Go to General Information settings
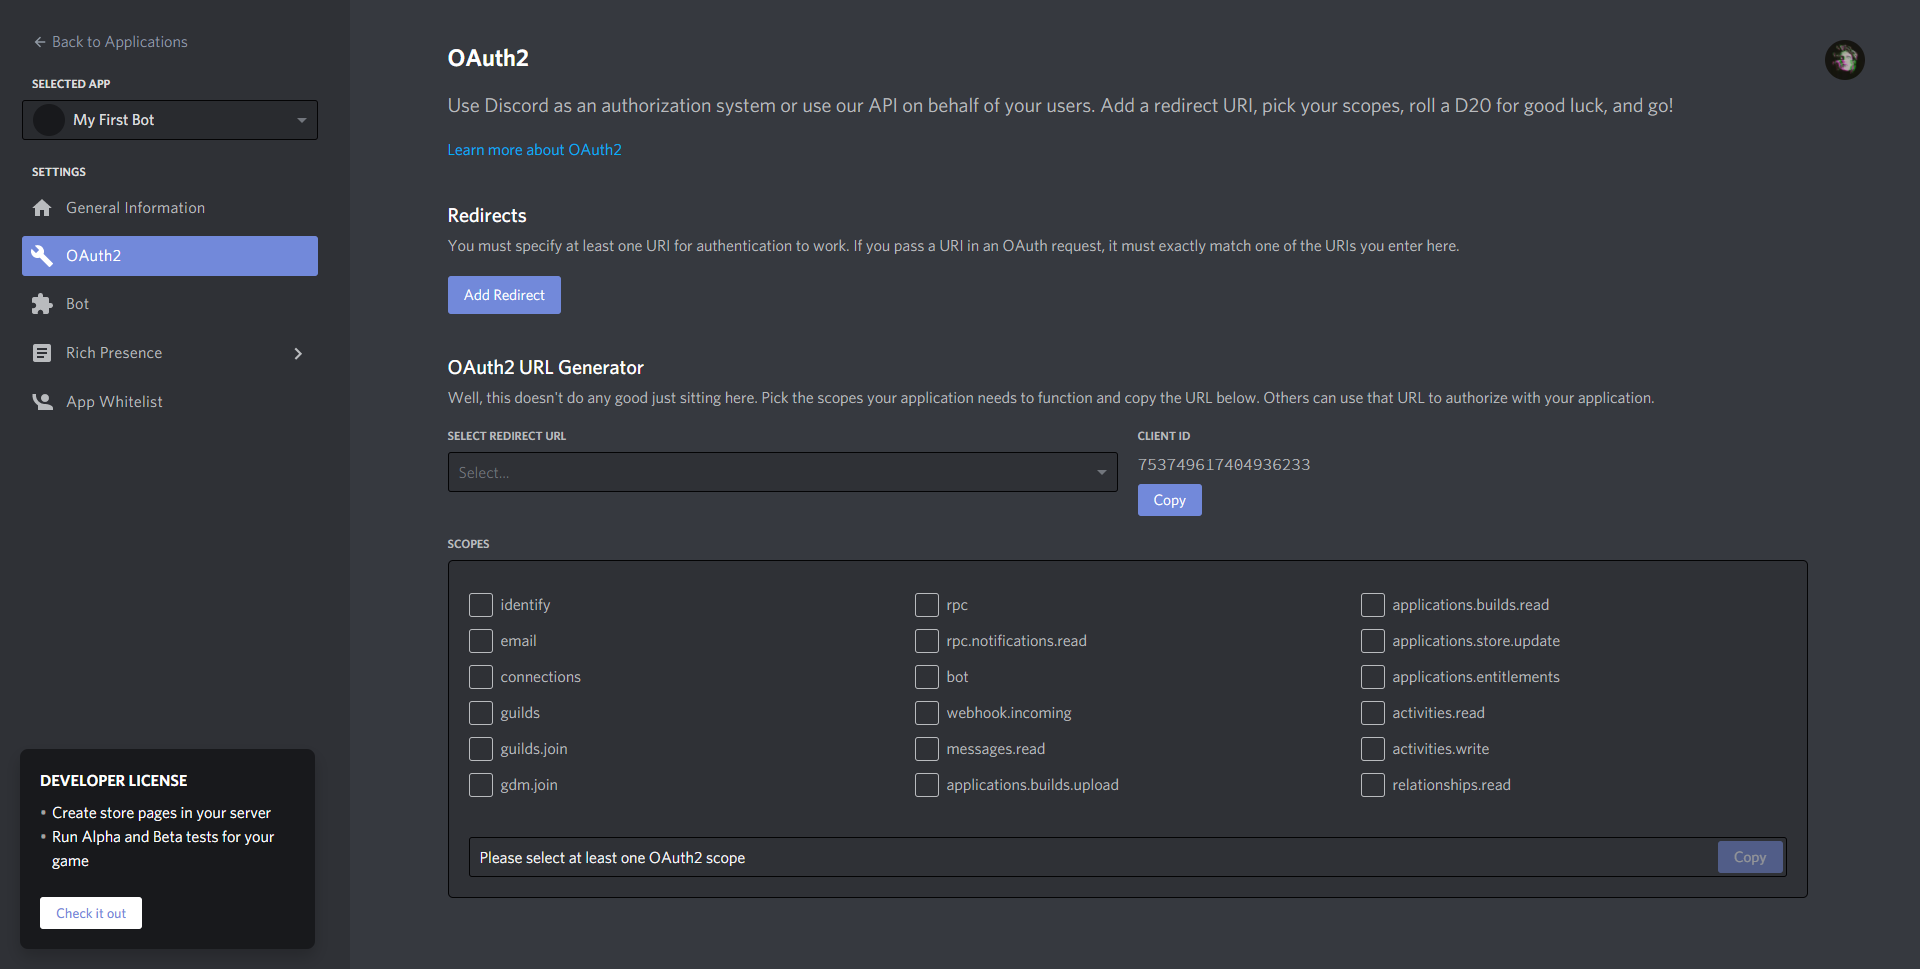 170,208
